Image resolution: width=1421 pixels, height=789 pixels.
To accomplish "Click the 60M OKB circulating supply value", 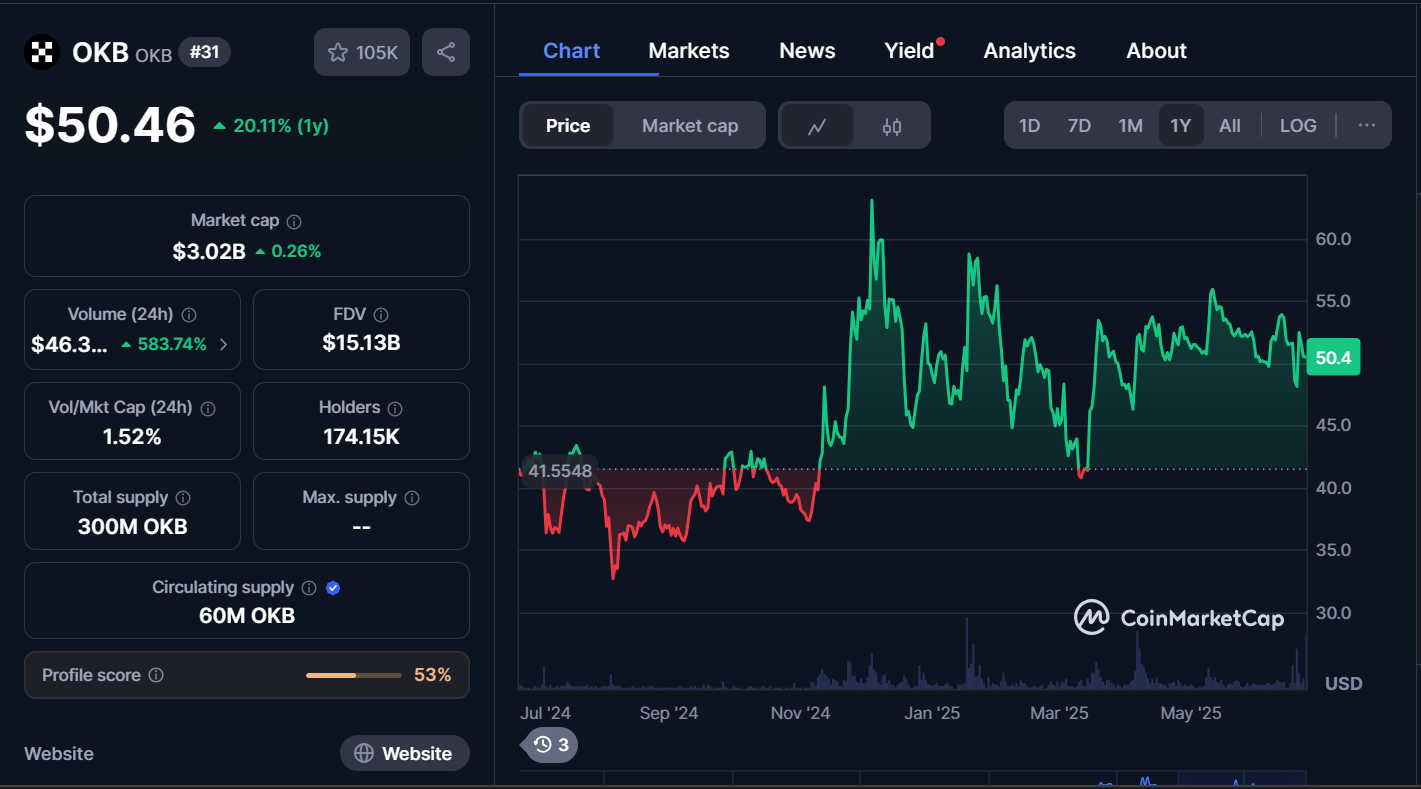I will [247, 616].
